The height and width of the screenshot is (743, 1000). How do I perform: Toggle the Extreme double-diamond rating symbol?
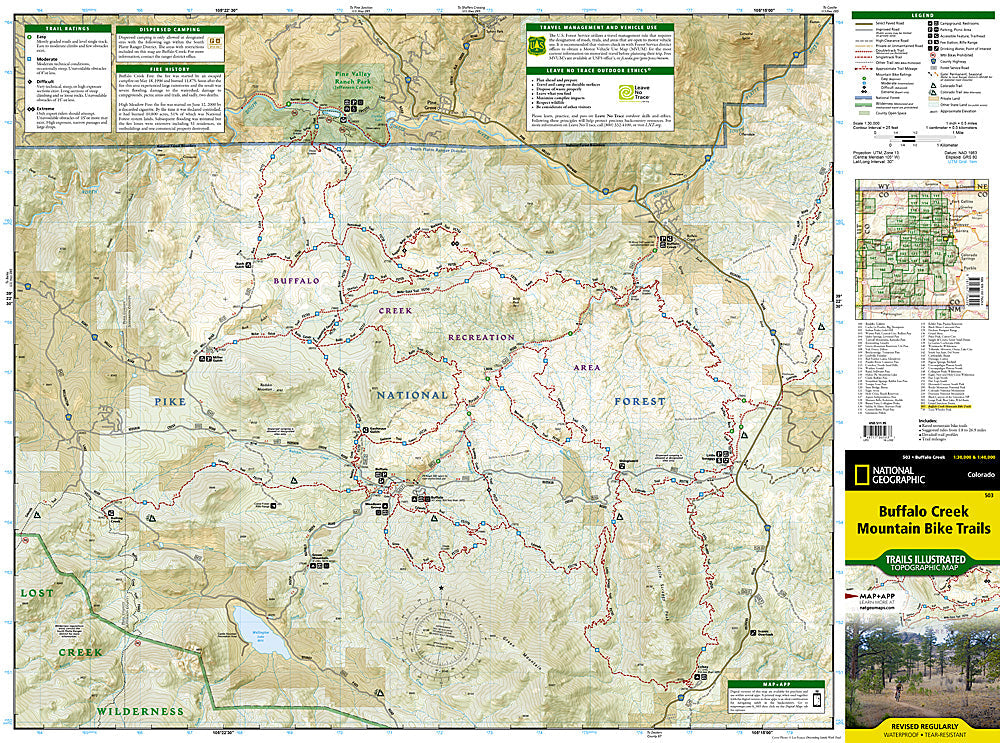[31, 108]
